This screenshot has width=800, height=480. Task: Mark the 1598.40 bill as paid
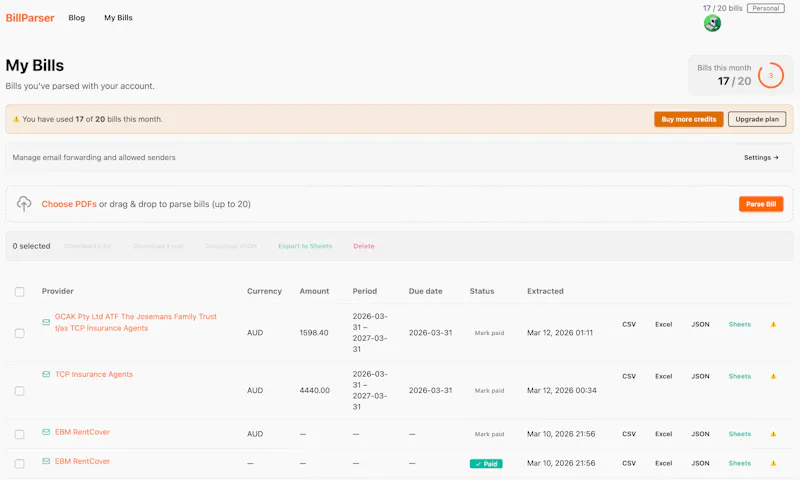[489, 333]
